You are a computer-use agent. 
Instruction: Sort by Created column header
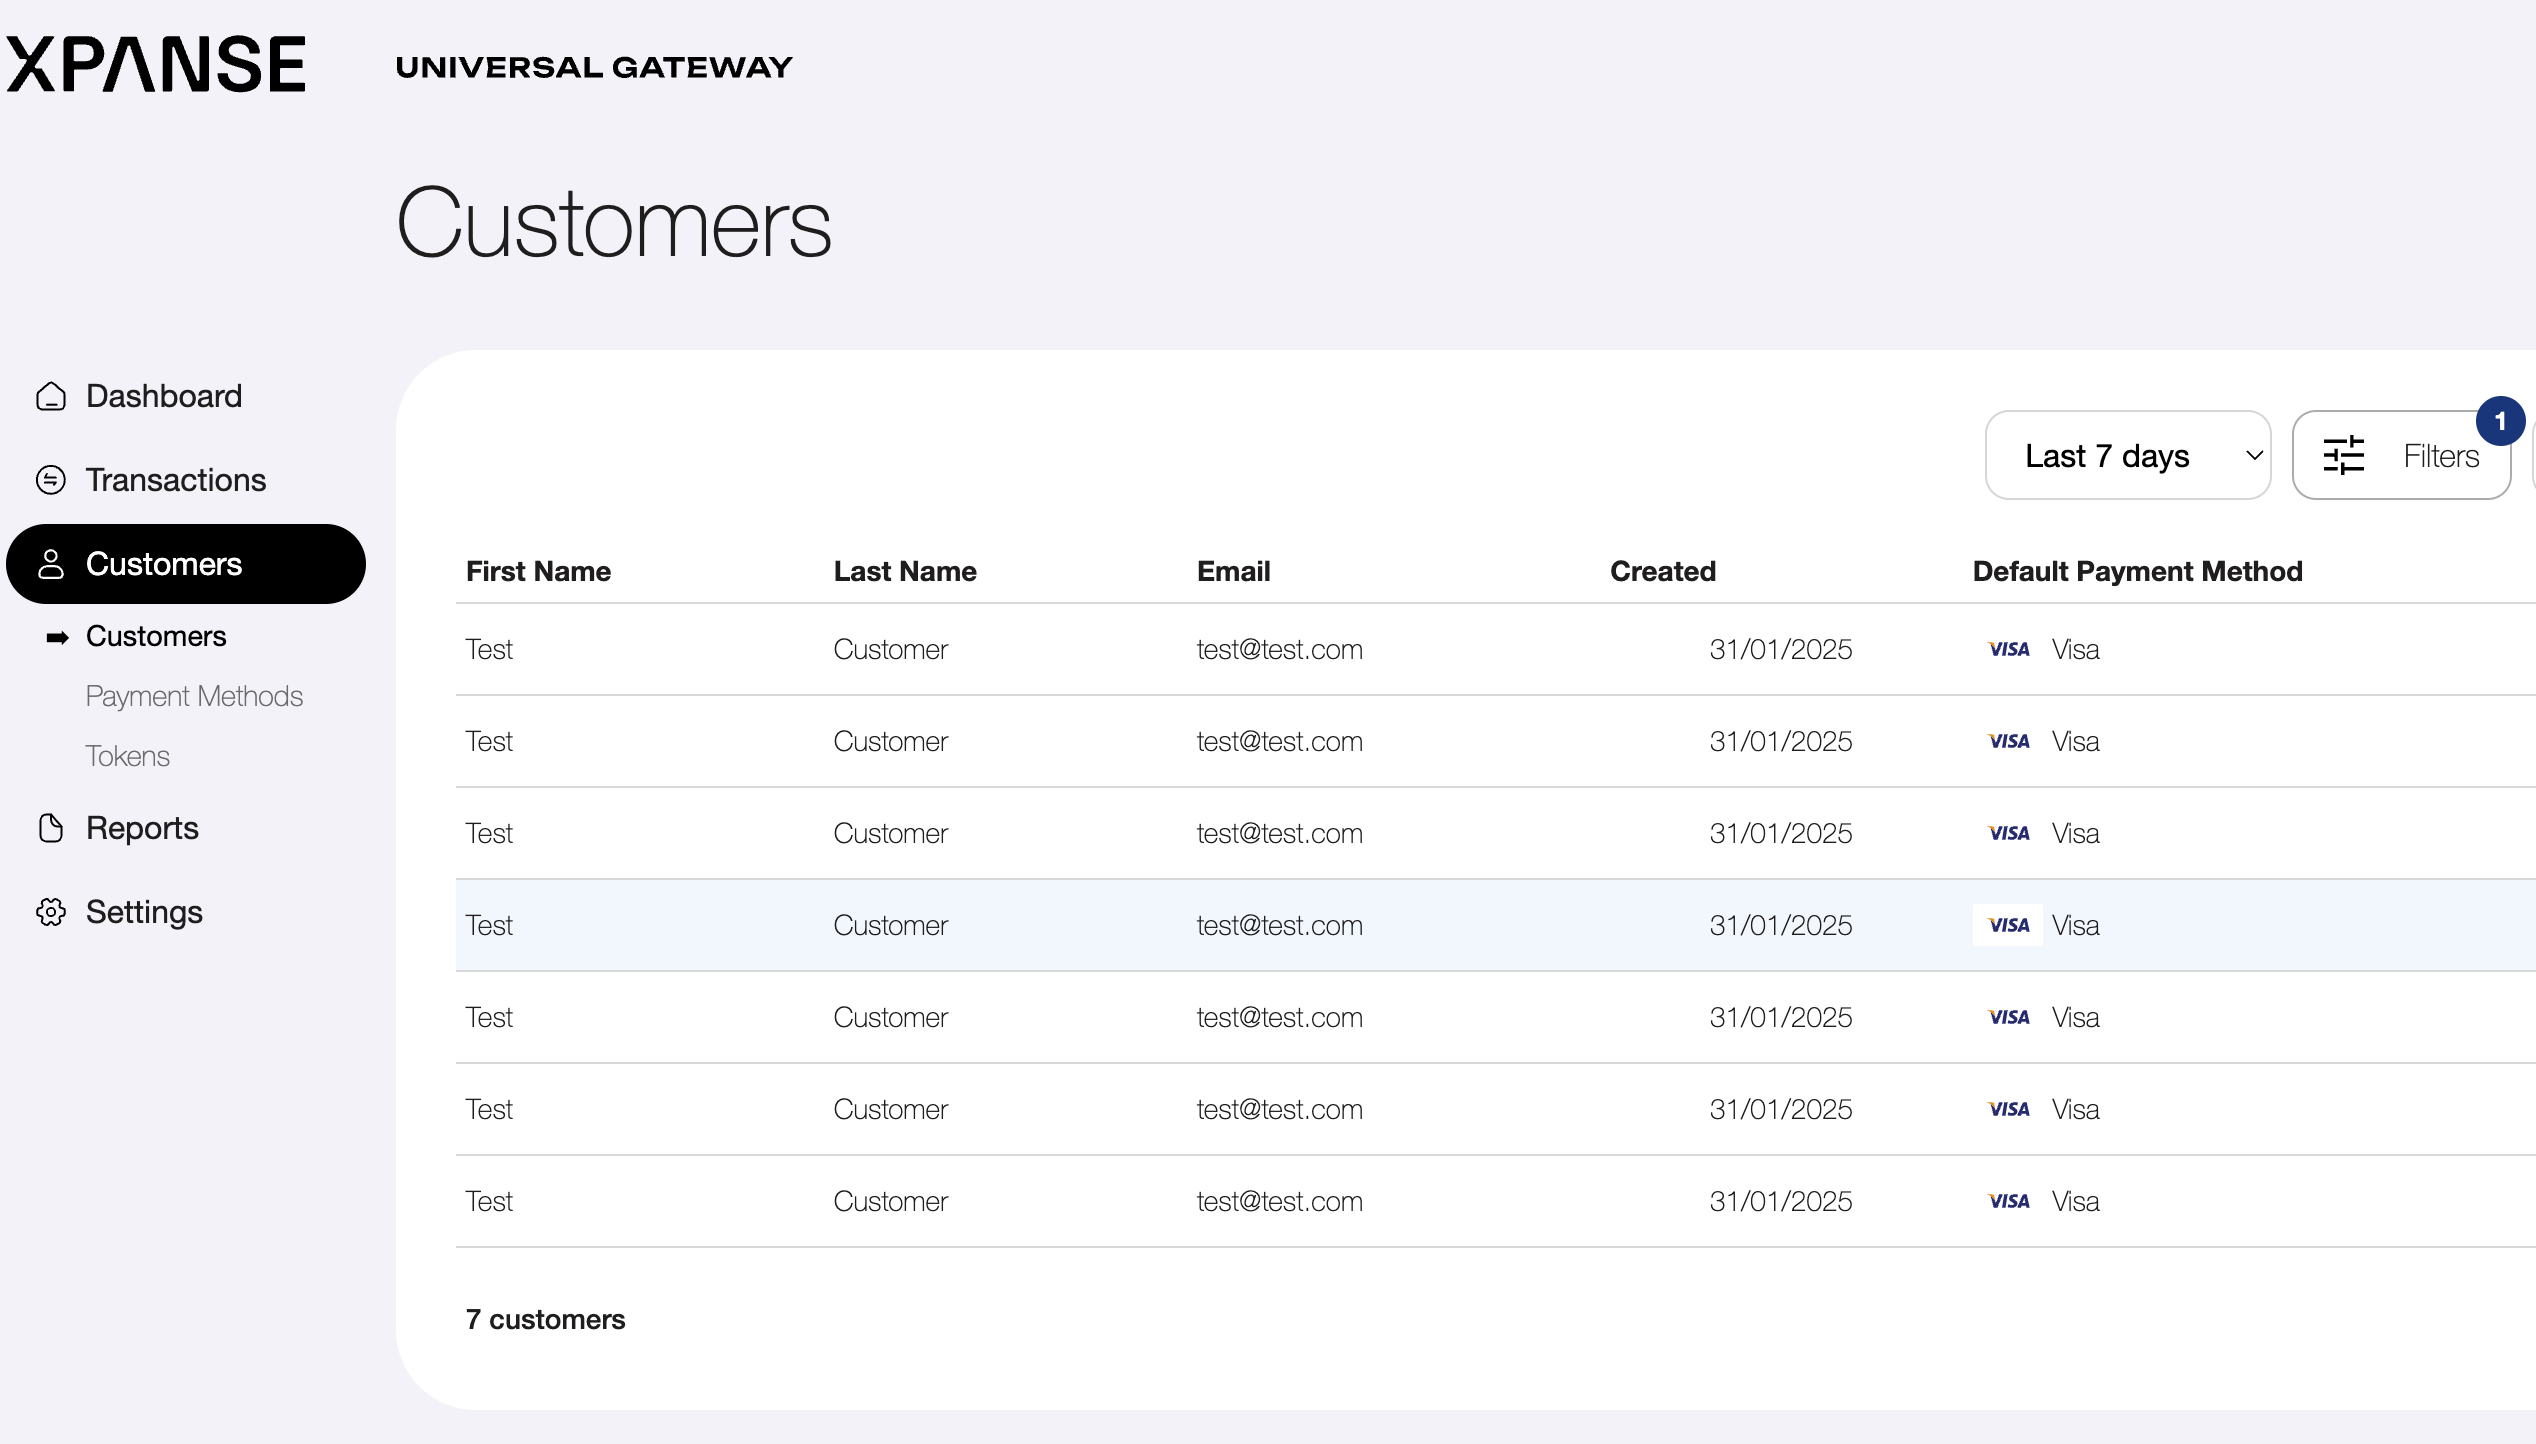(1663, 572)
